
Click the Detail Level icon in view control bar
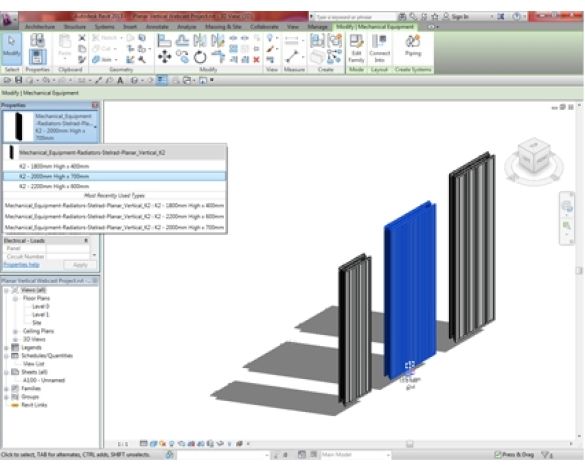coord(143,444)
